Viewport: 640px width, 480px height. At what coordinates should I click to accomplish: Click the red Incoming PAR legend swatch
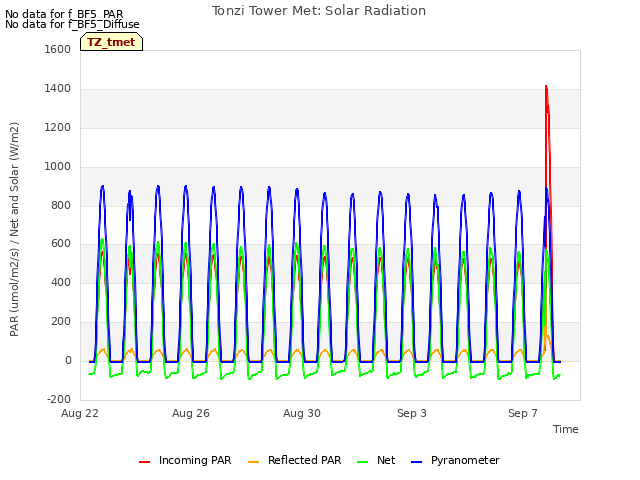click(144, 462)
